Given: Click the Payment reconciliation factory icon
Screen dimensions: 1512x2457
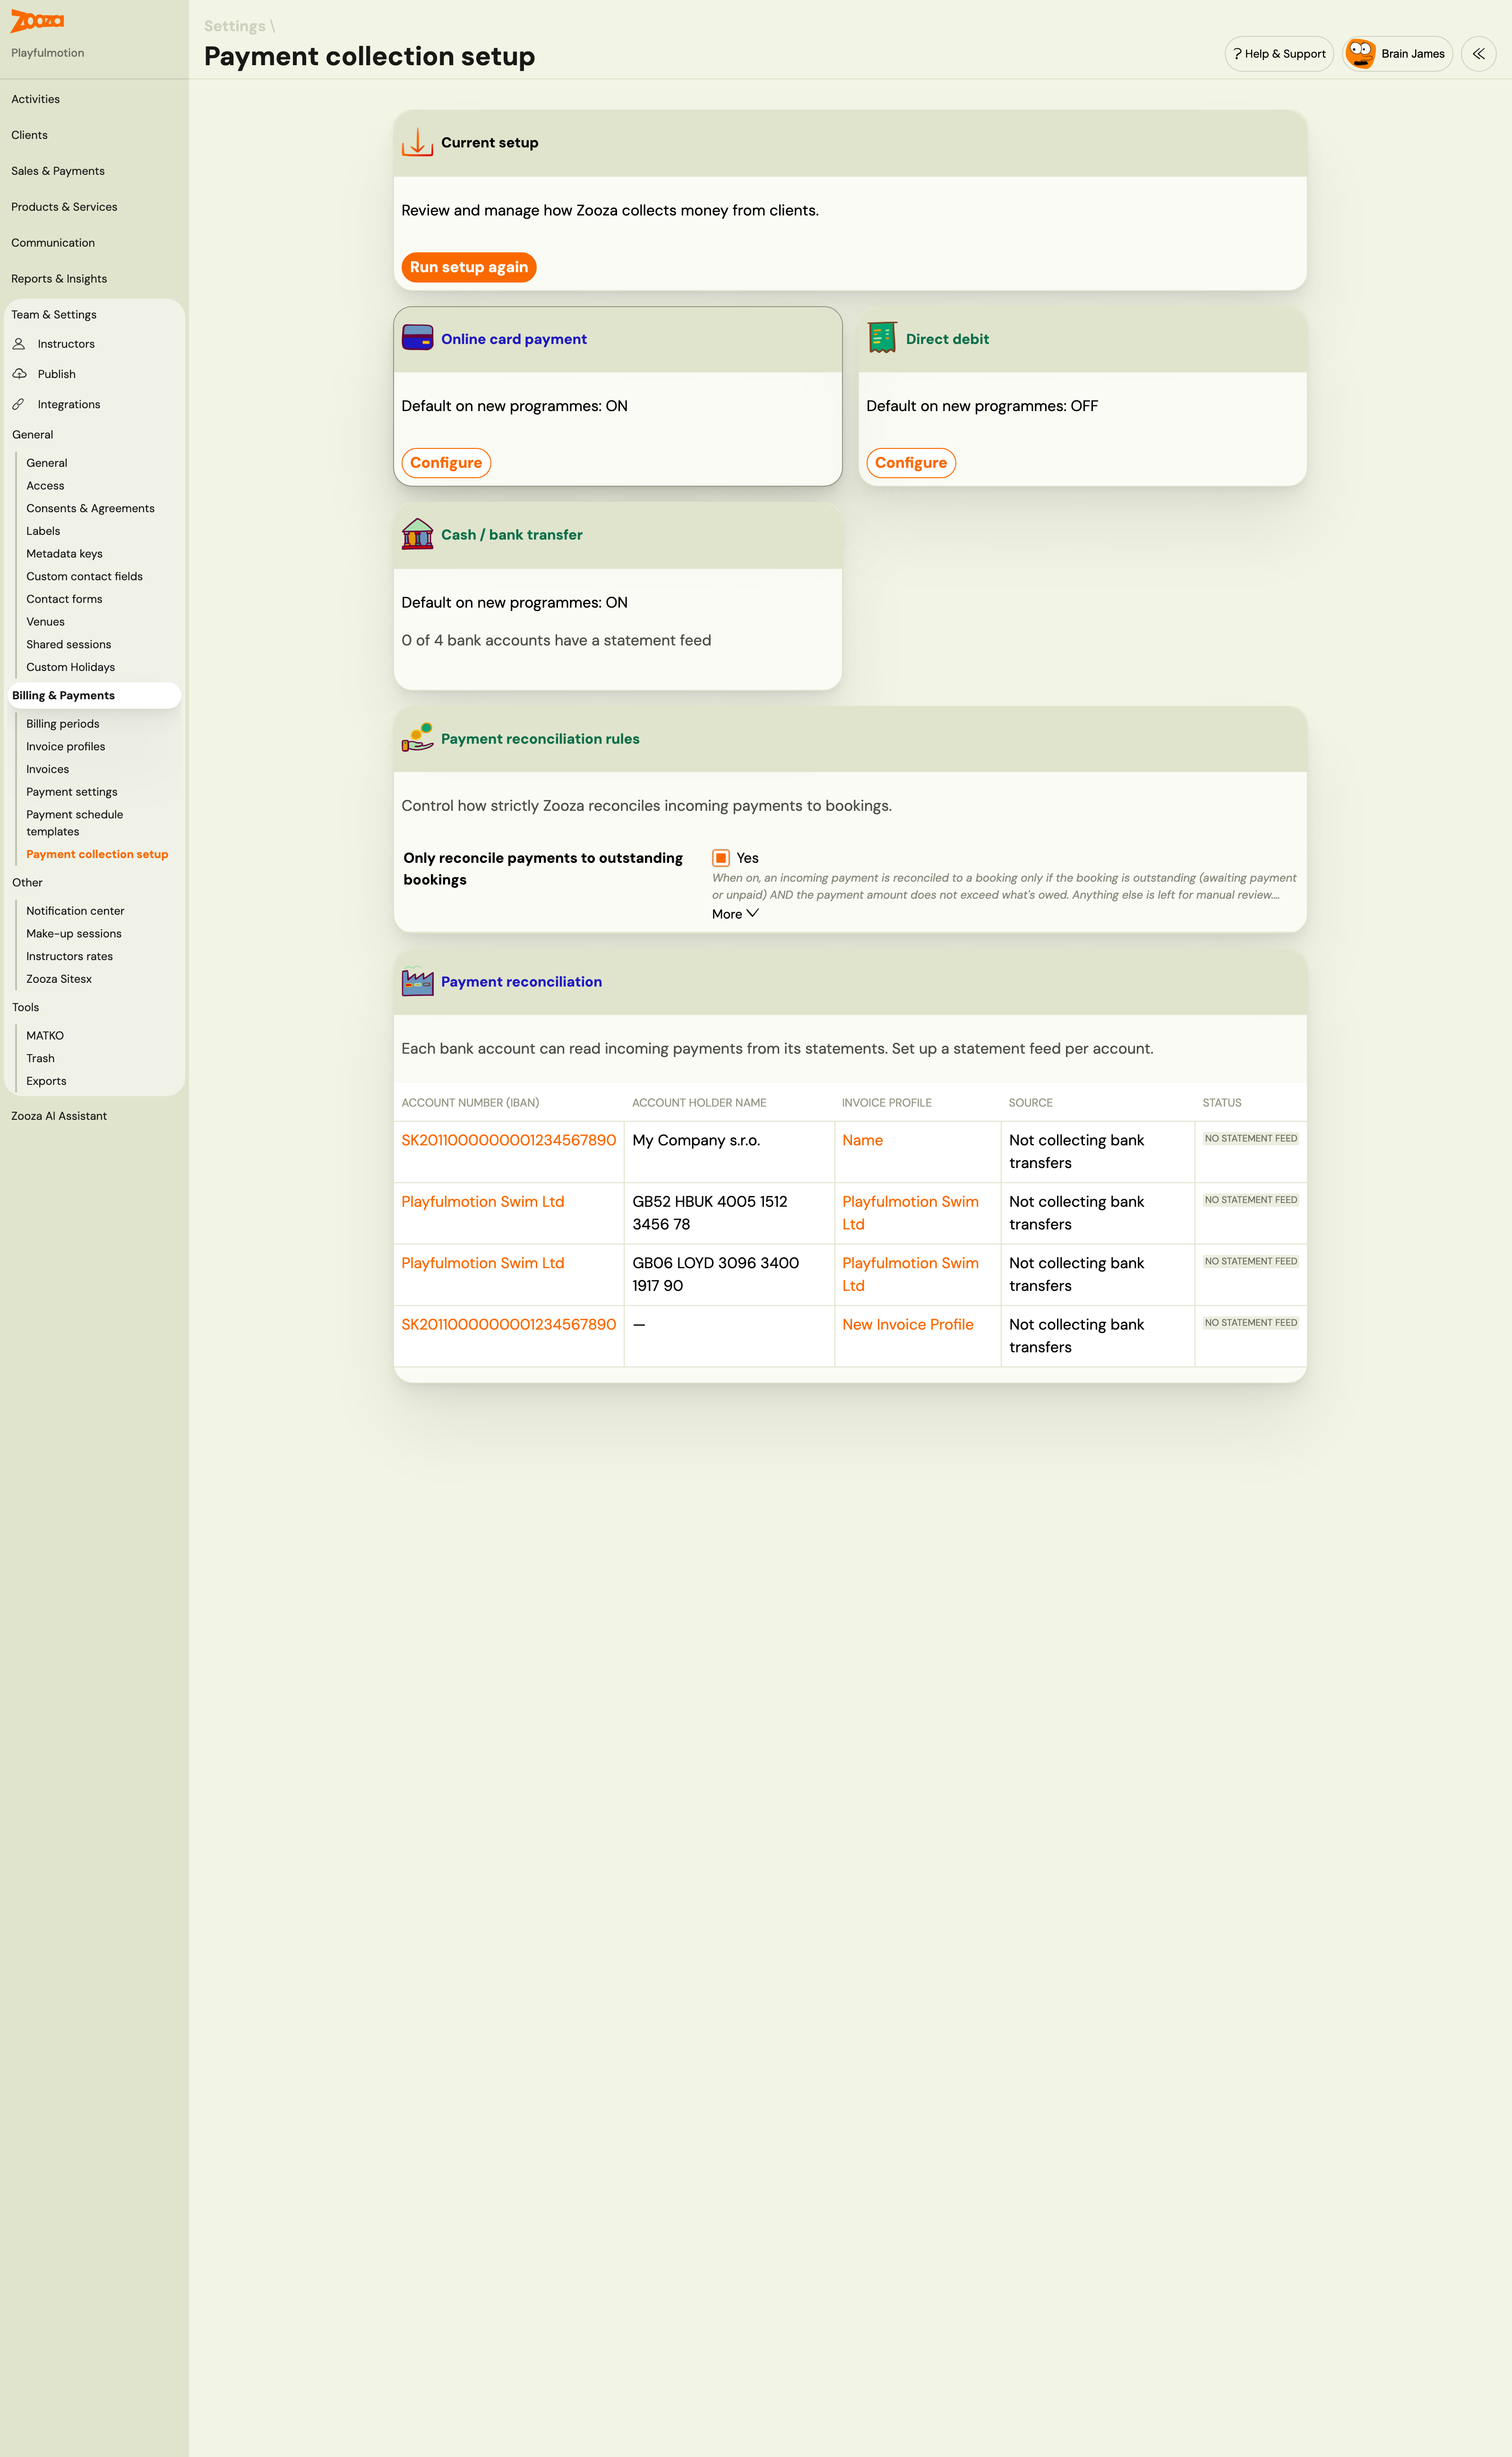Looking at the screenshot, I should point(417,981).
